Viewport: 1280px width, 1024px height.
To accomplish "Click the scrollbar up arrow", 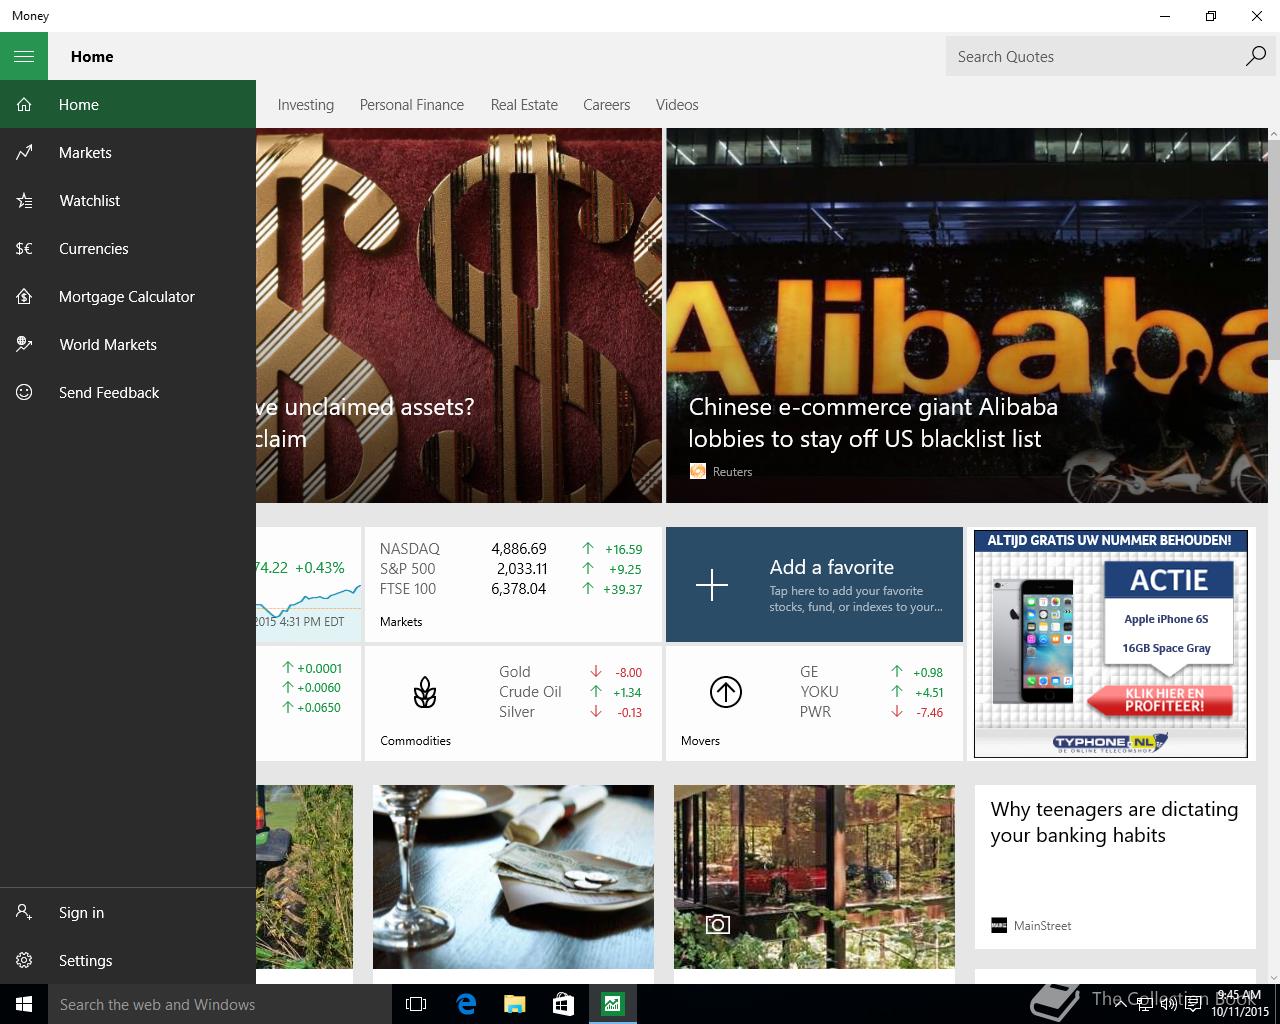I will tap(1273, 134).
